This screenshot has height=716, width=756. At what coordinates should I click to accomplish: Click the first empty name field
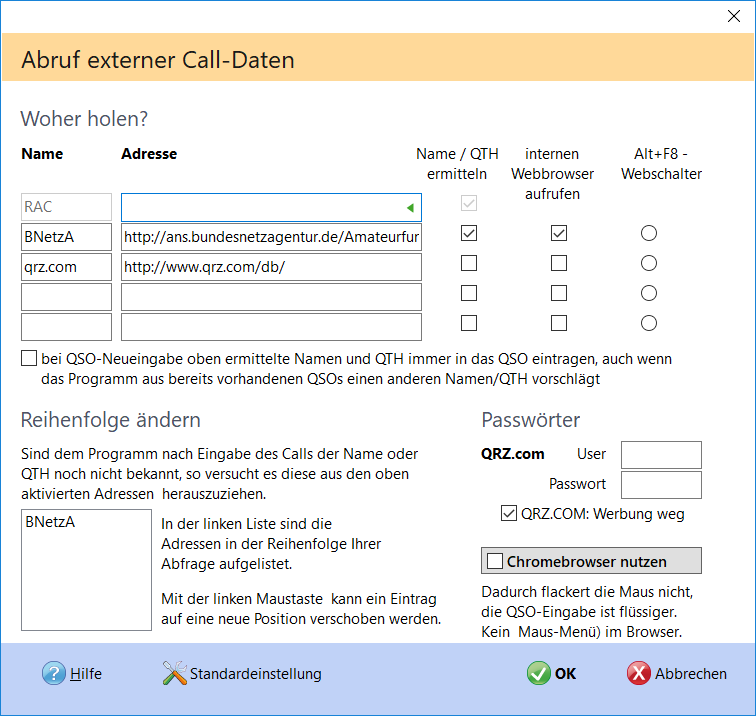[67, 297]
